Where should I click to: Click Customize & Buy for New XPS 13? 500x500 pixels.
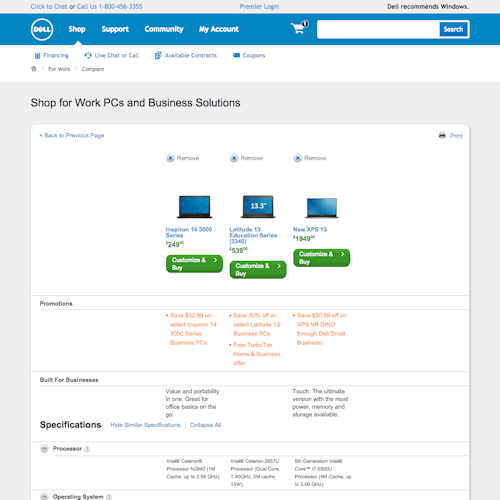pyautogui.click(x=322, y=258)
